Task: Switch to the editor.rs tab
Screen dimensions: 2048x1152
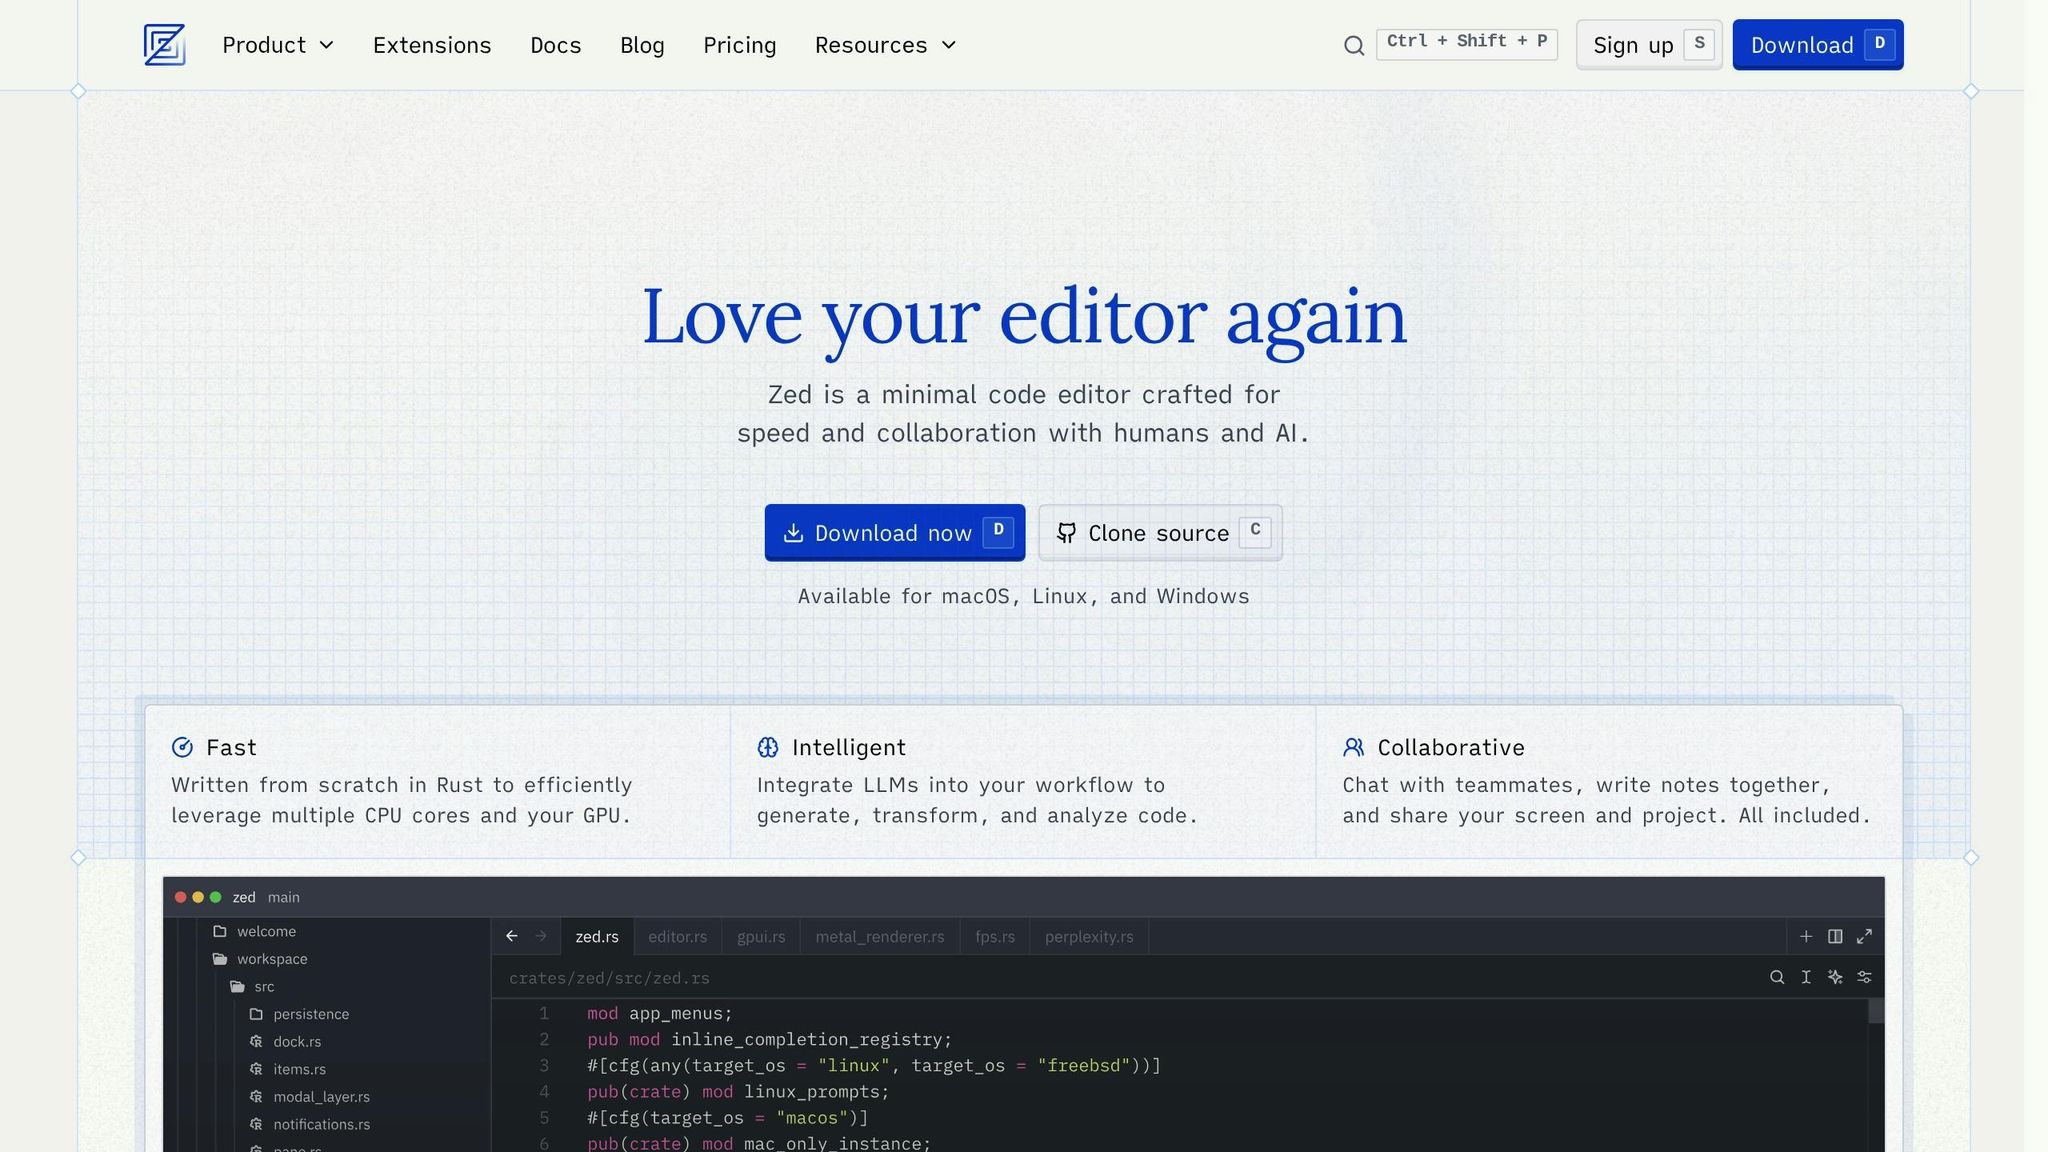Action: [677, 937]
